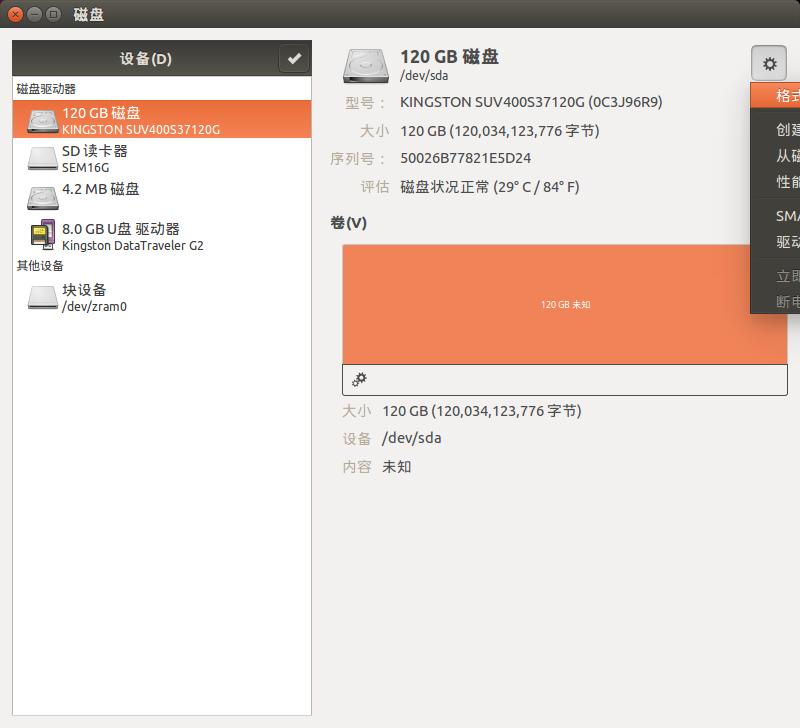Click the 4.2 MB disk drive icon

point(43,198)
